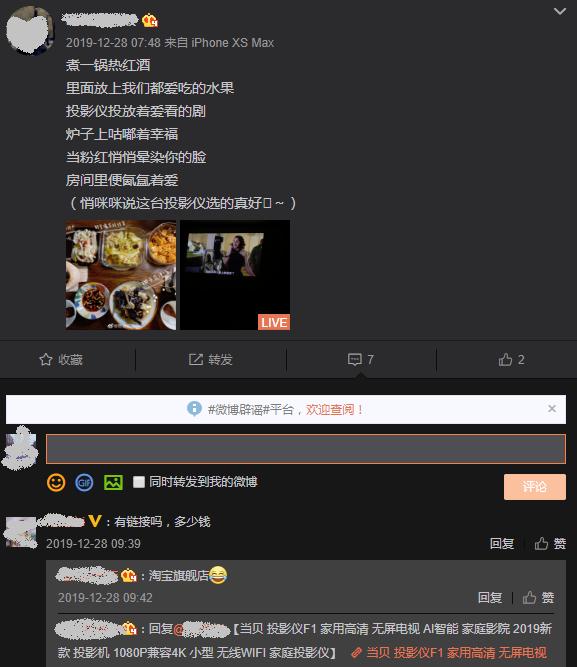Like the post with the thumbs-up showing 2
This screenshot has width=577, height=667.
click(x=511, y=360)
